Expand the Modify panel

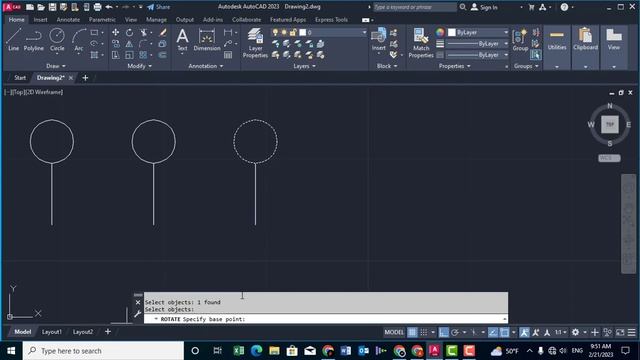point(139,66)
